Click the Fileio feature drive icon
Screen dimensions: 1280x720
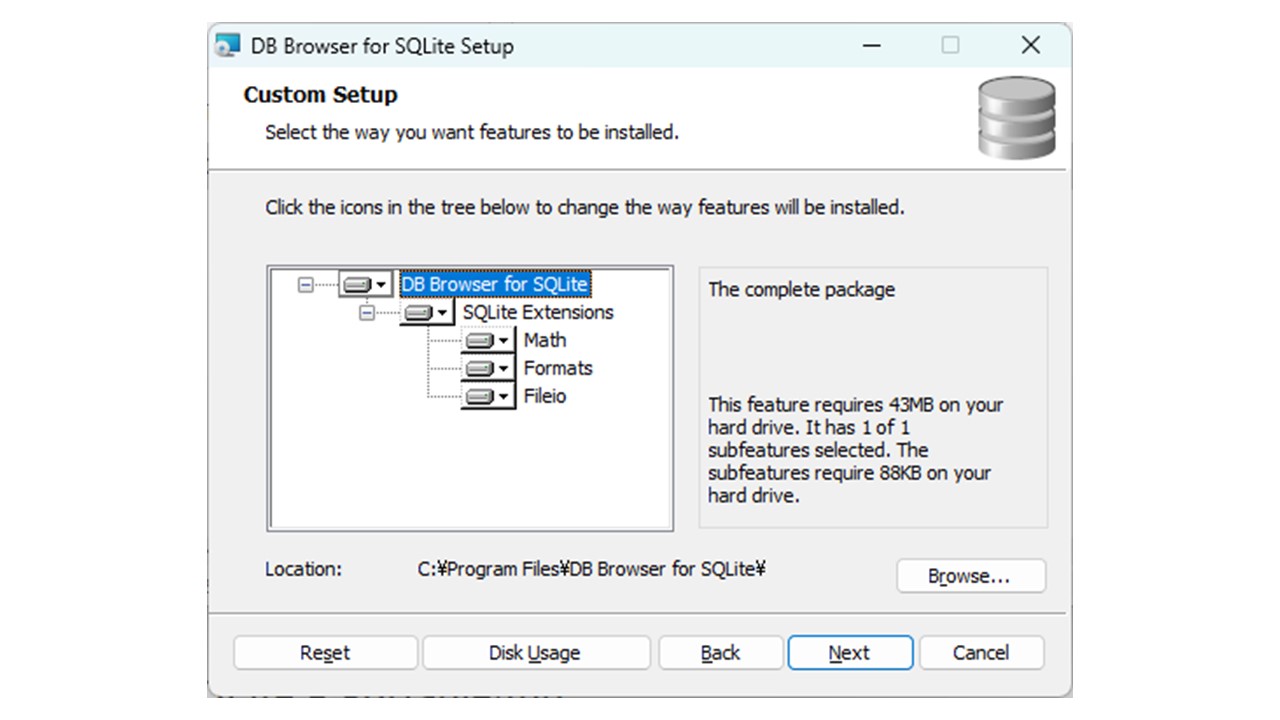[x=479, y=396]
